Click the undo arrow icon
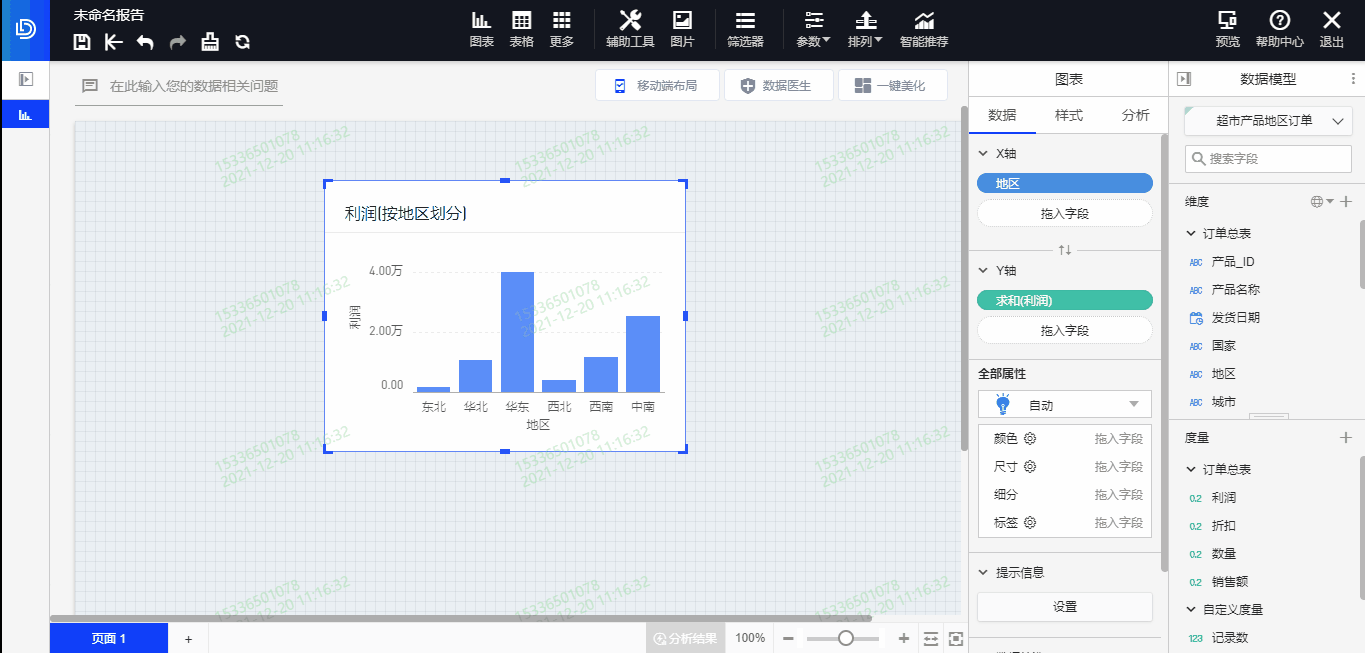Image resolution: width=1365 pixels, height=653 pixels. point(145,41)
